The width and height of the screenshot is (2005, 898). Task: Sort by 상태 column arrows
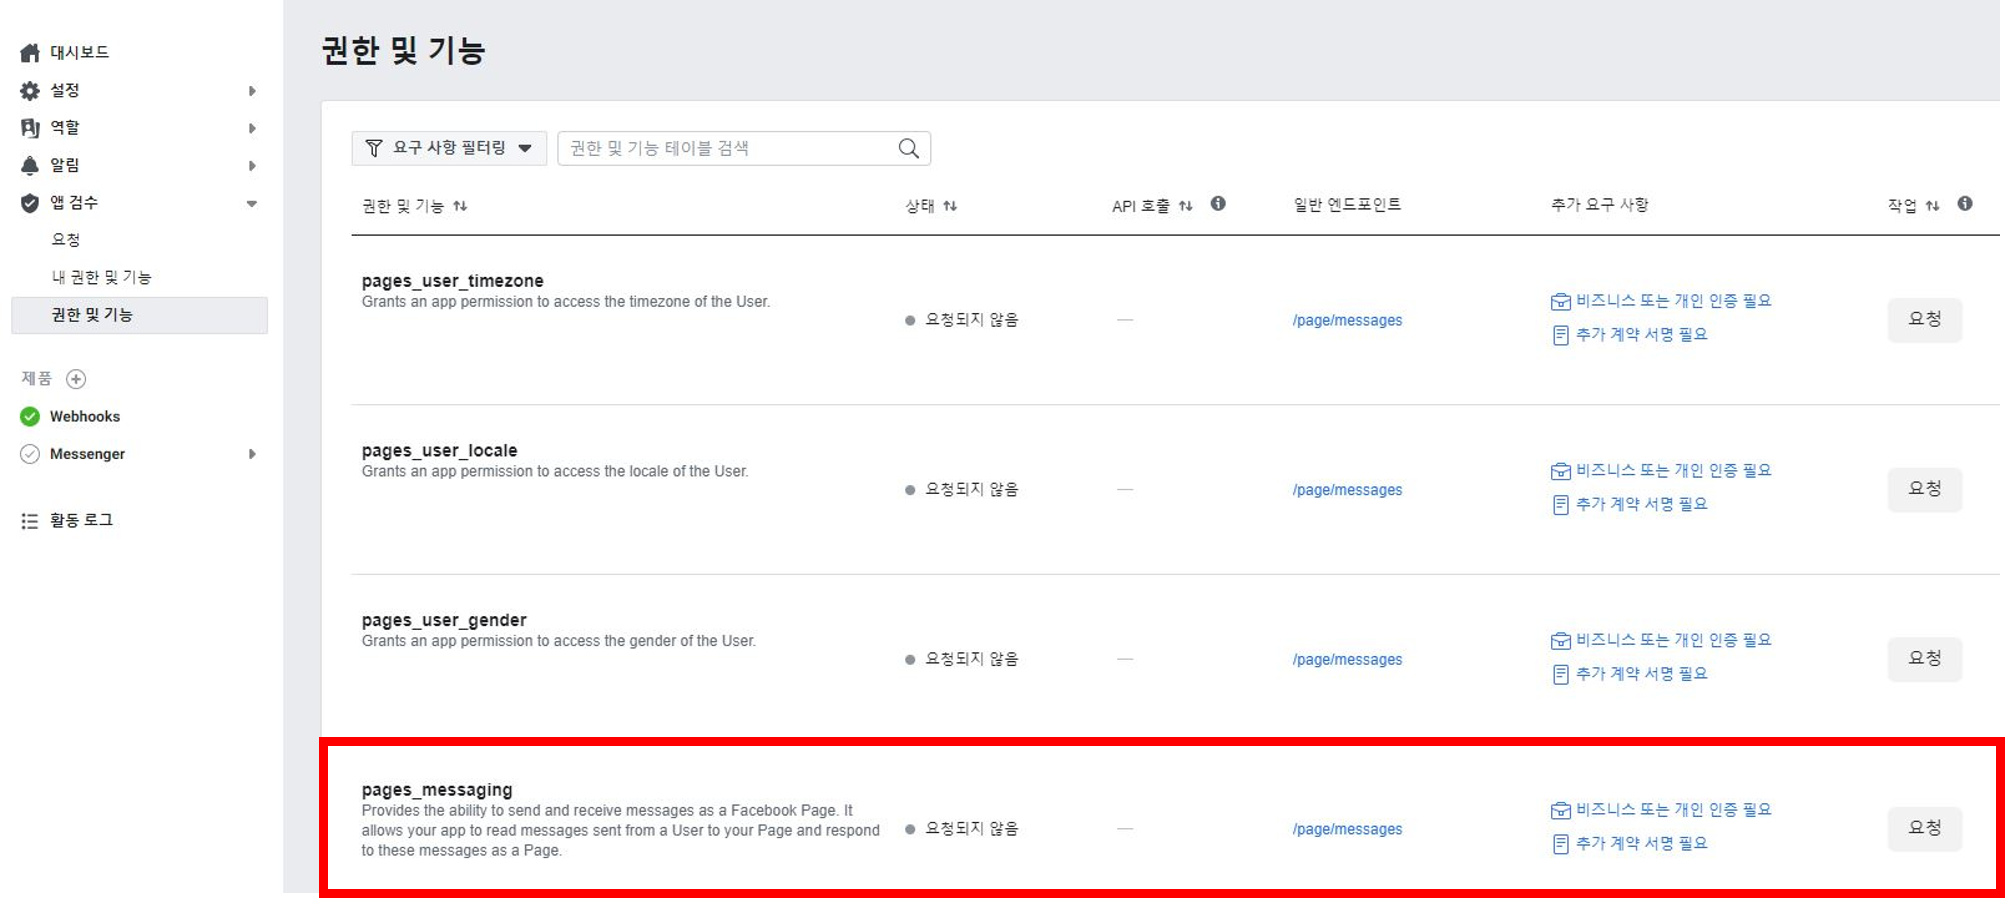tap(950, 206)
